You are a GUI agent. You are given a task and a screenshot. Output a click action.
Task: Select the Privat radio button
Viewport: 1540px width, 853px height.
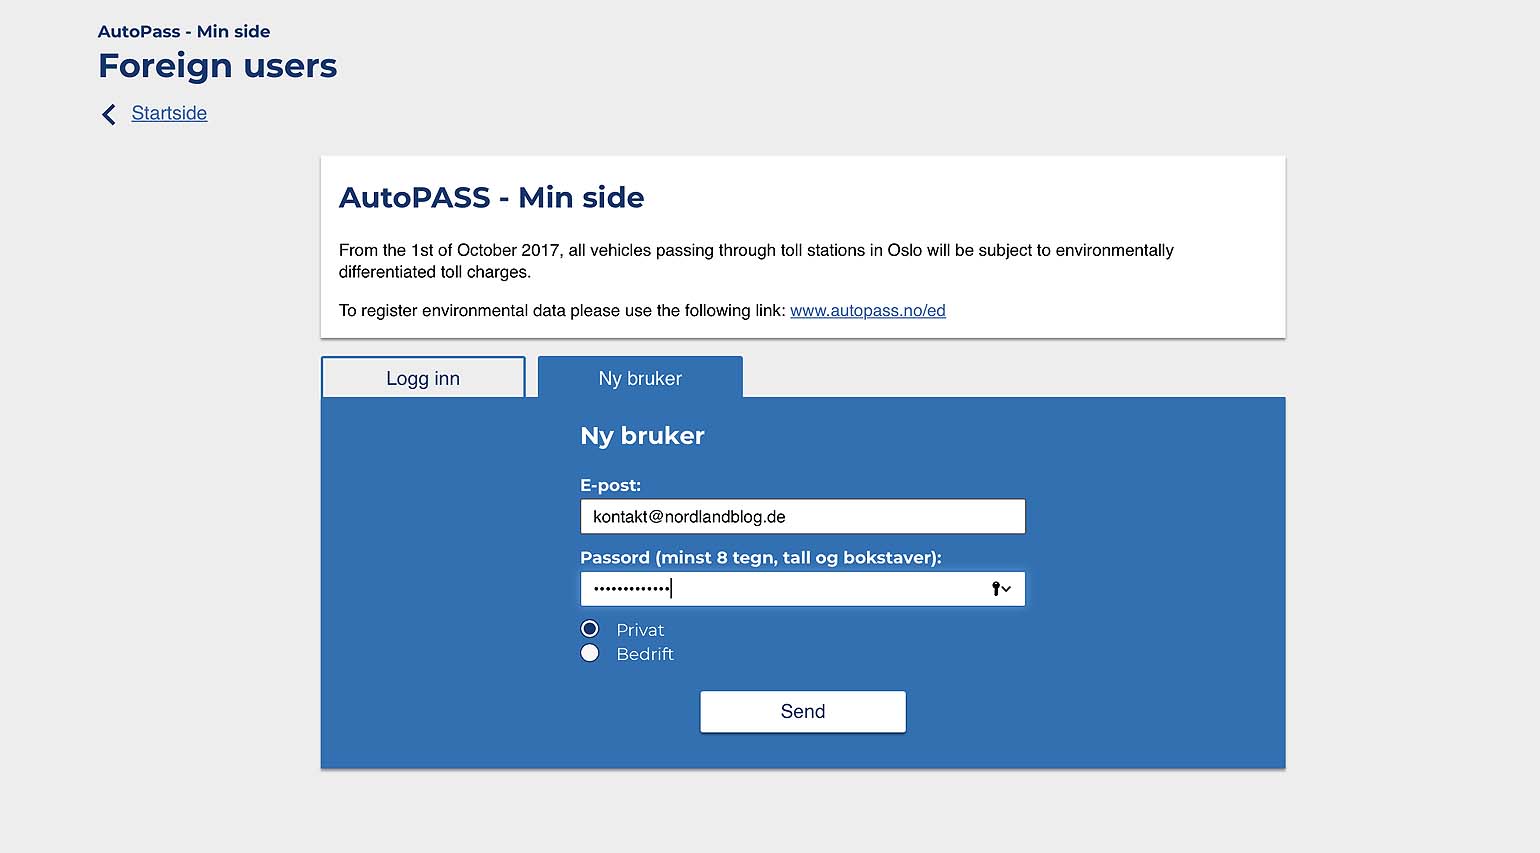pos(590,629)
